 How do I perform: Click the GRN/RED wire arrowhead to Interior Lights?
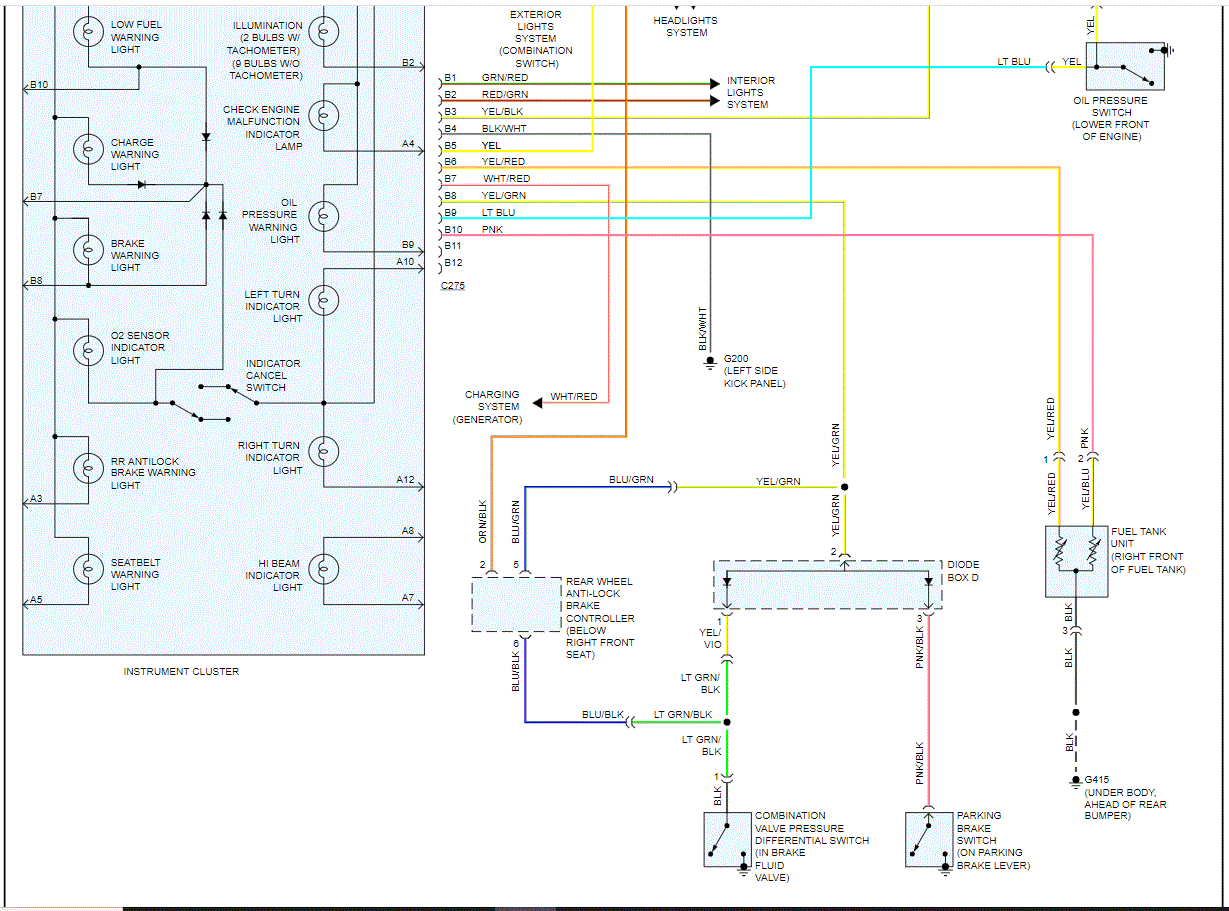[714, 84]
